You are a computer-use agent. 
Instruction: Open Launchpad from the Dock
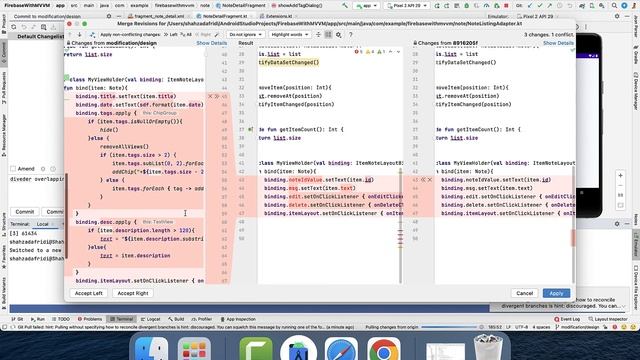(194, 350)
